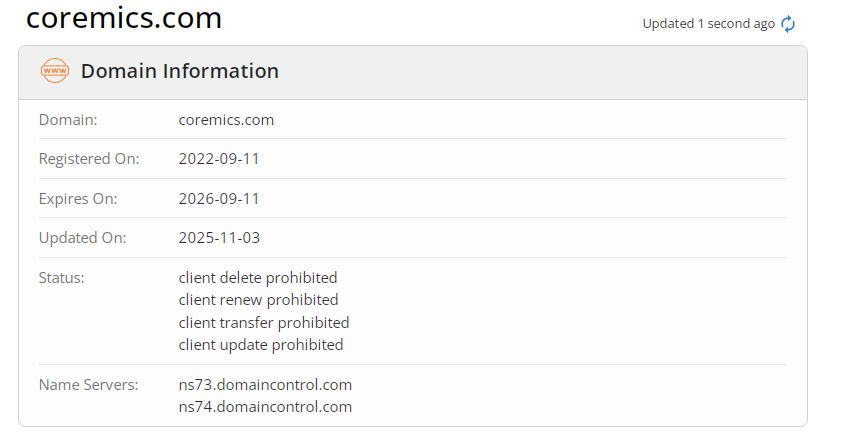Select the coremics.com domain value
The width and height of the screenshot is (846, 435).
click(226, 120)
